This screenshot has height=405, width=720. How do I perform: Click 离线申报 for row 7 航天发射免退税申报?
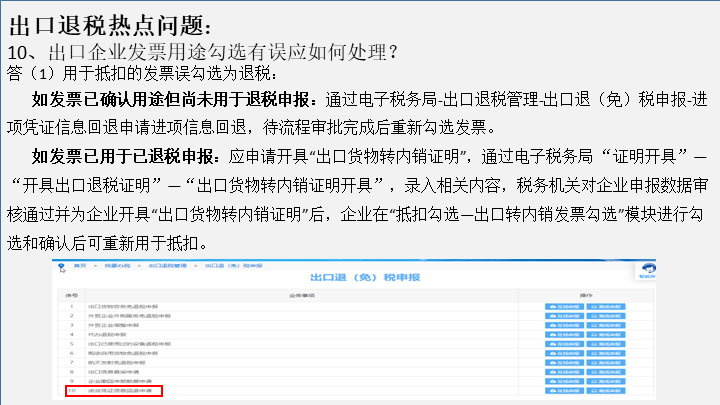[606, 363]
